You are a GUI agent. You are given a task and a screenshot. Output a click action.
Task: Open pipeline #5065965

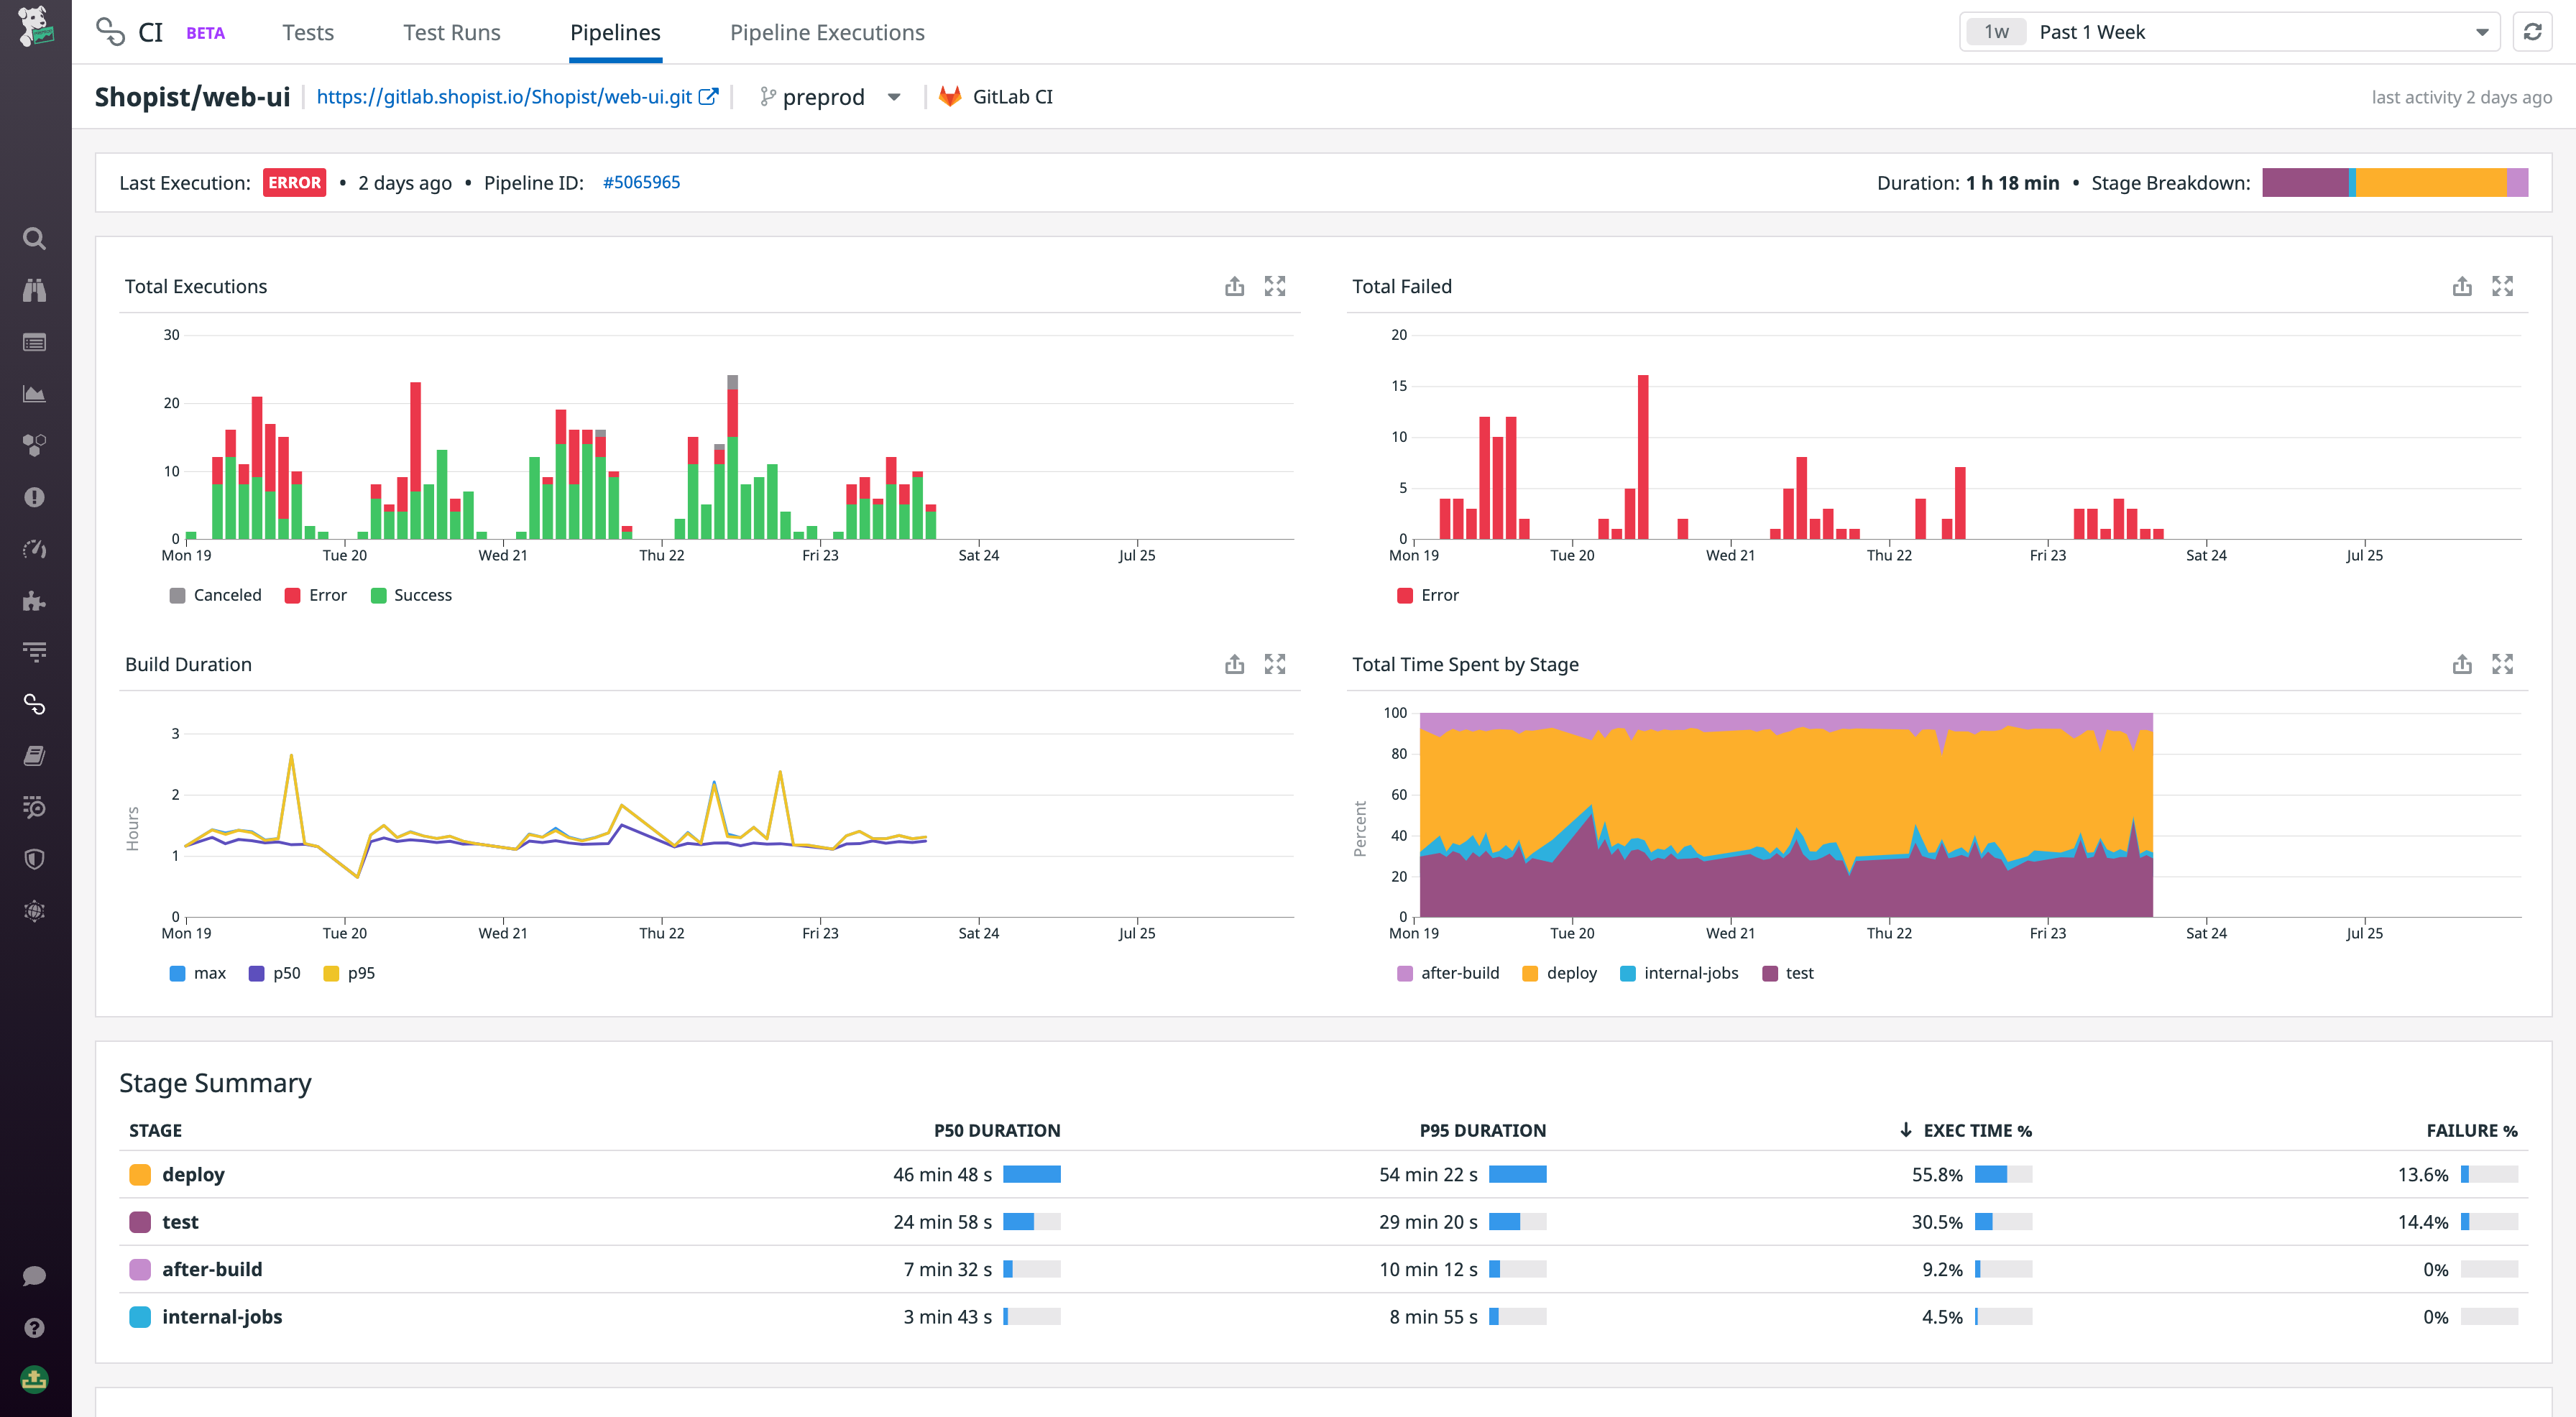tap(641, 182)
